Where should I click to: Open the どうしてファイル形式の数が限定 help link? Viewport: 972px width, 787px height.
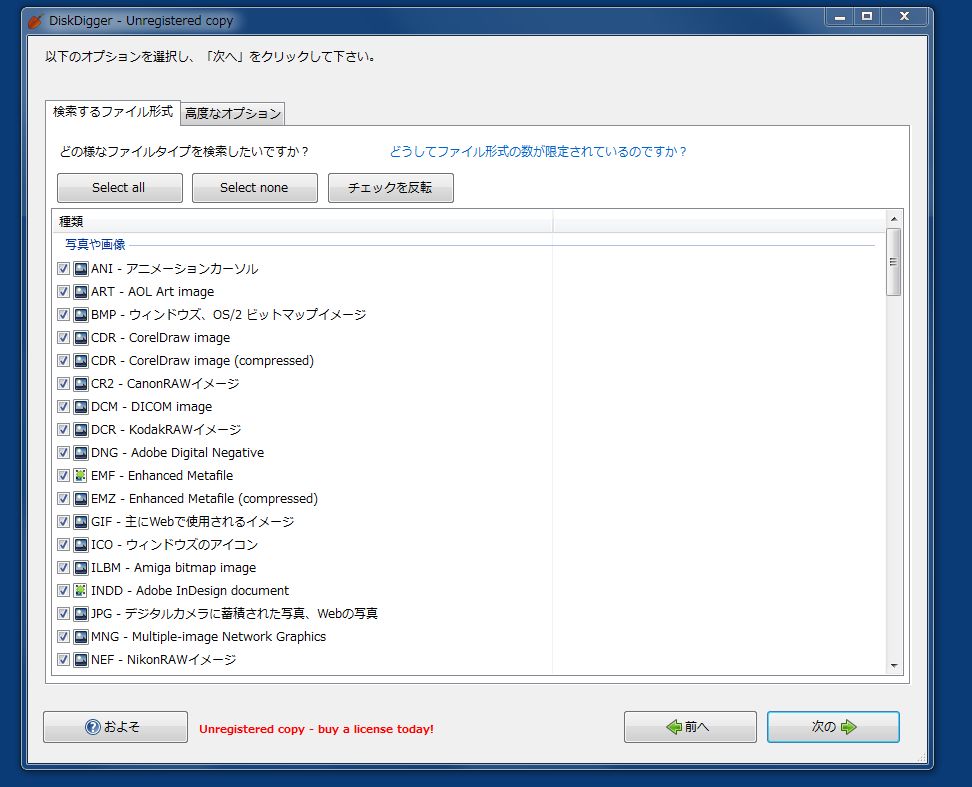click(537, 151)
